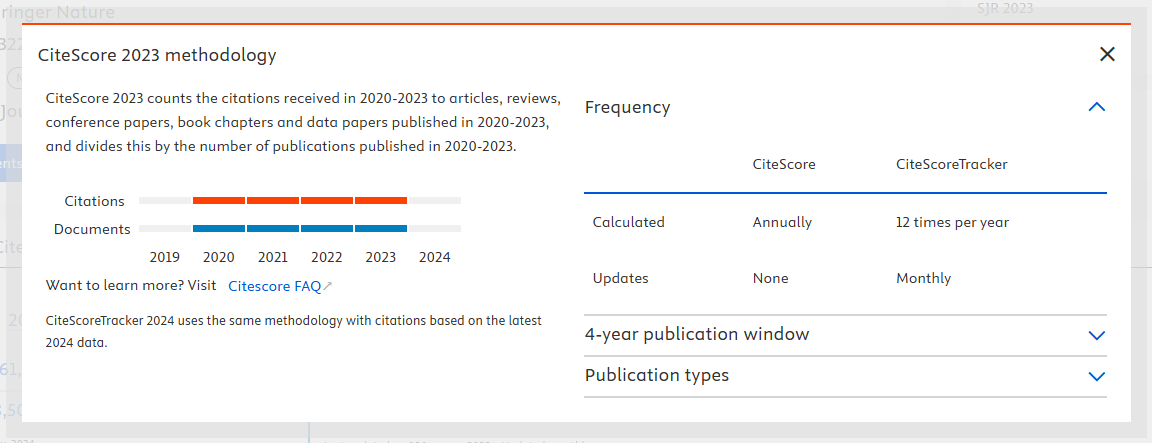1152x443 pixels.
Task: Expand the Publication types chevron
Action: (1096, 376)
